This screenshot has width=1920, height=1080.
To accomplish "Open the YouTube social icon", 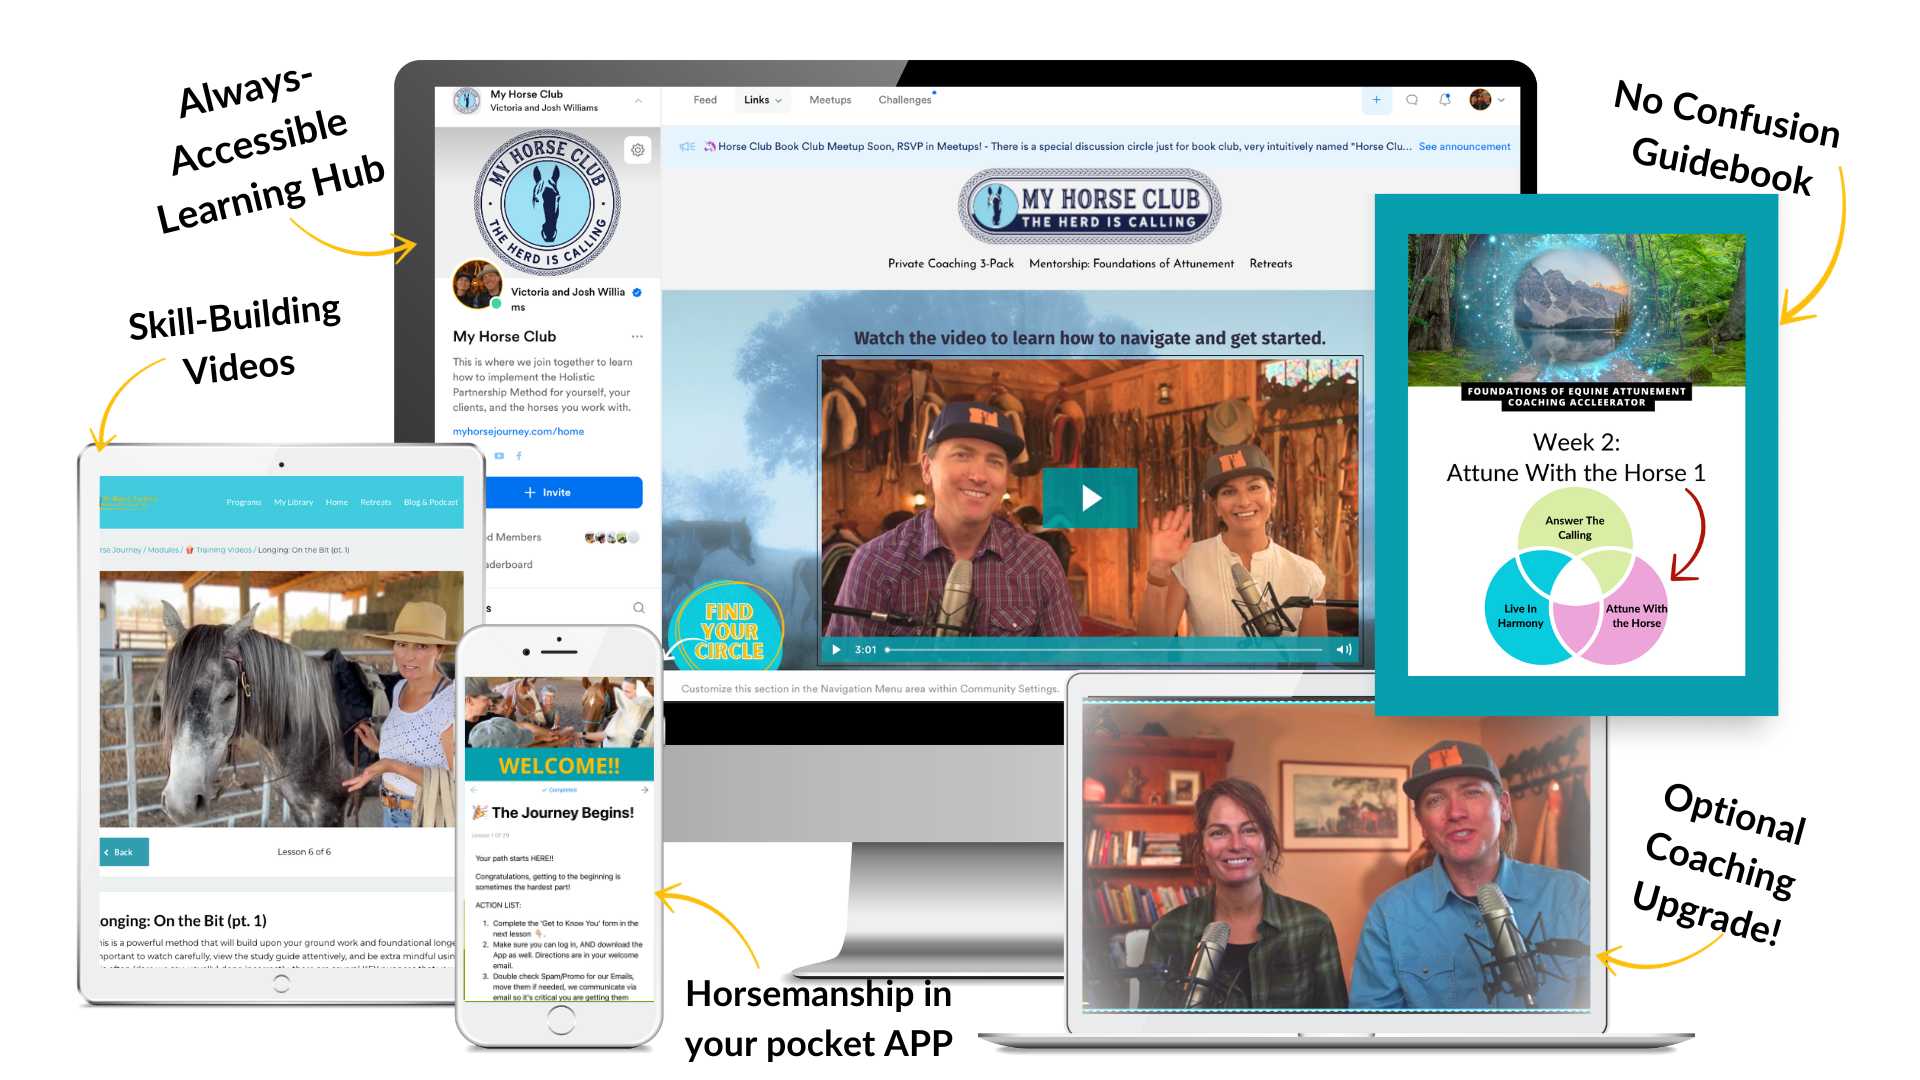I will tap(499, 456).
